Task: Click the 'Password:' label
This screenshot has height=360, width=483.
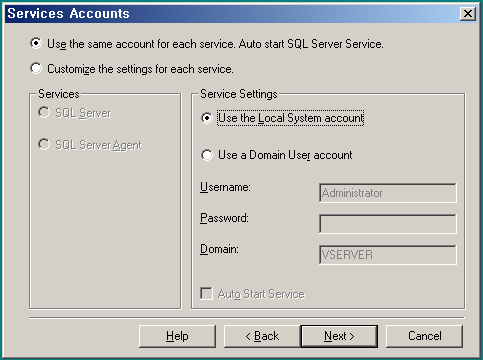Action: pos(224,218)
